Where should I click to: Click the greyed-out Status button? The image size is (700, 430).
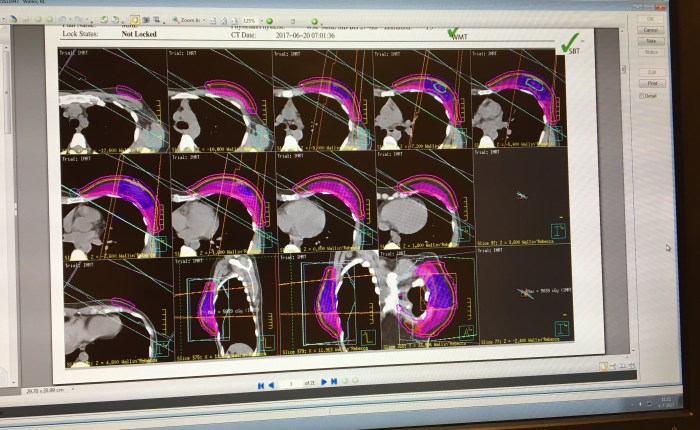click(x=652, y=52)
